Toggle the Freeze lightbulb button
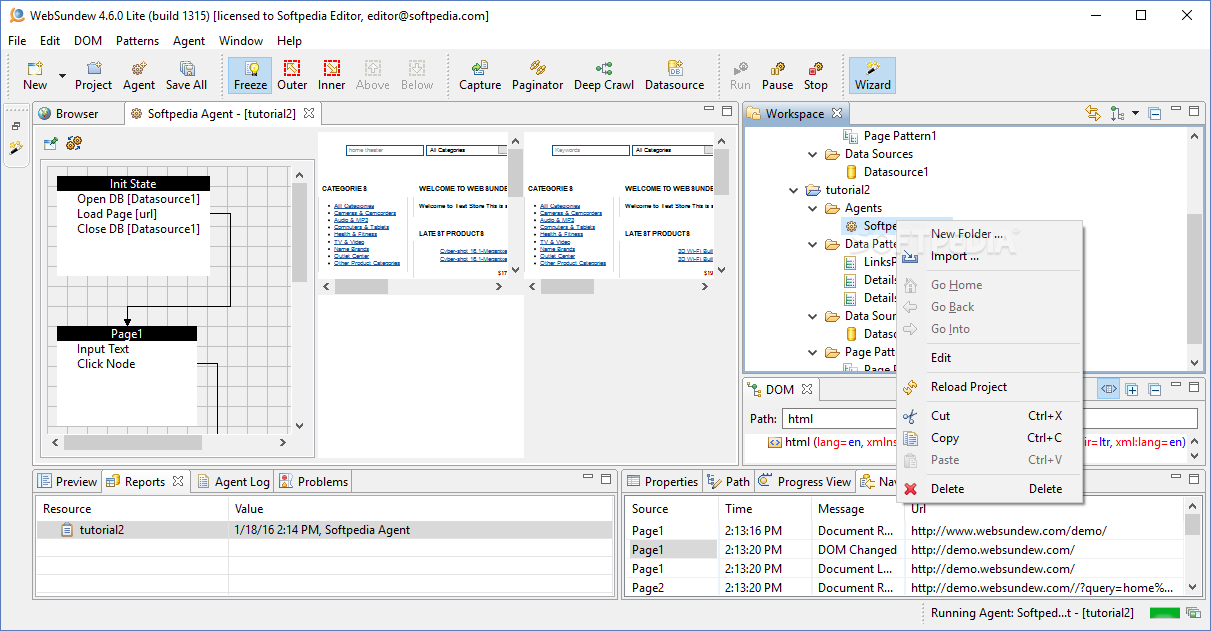This screenshot has width=1211, height=631. point(250,76)
